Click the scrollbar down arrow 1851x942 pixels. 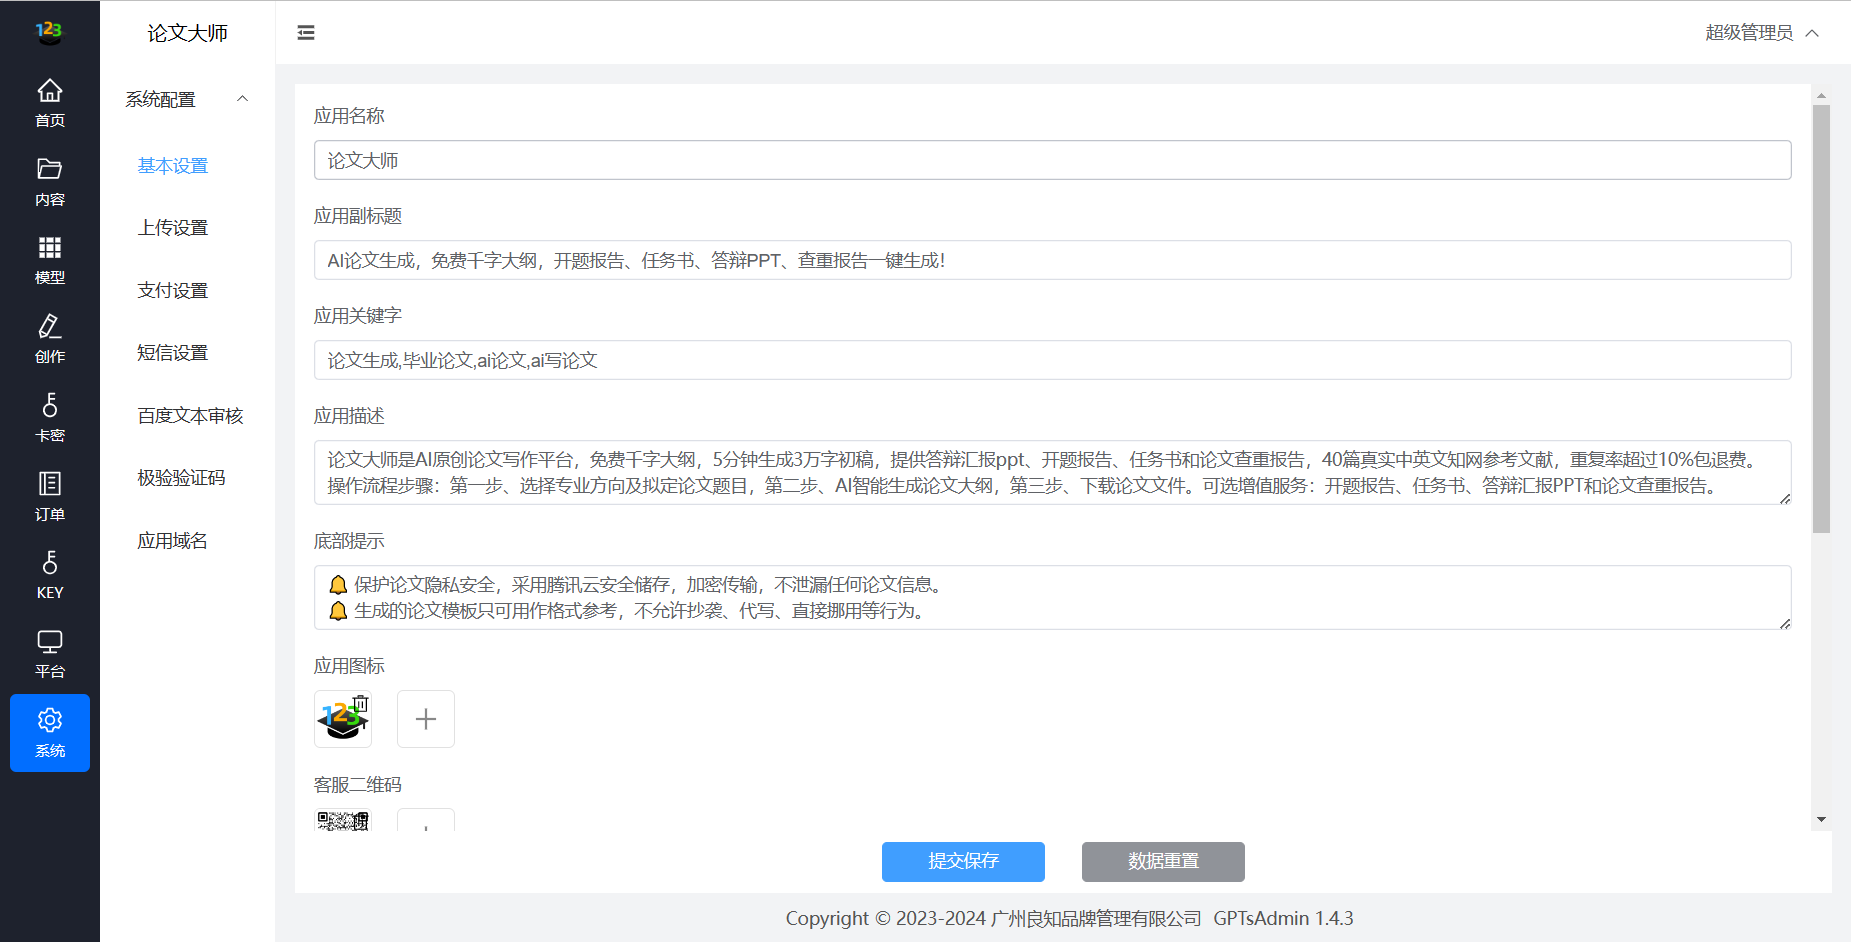pos(1821,819)
